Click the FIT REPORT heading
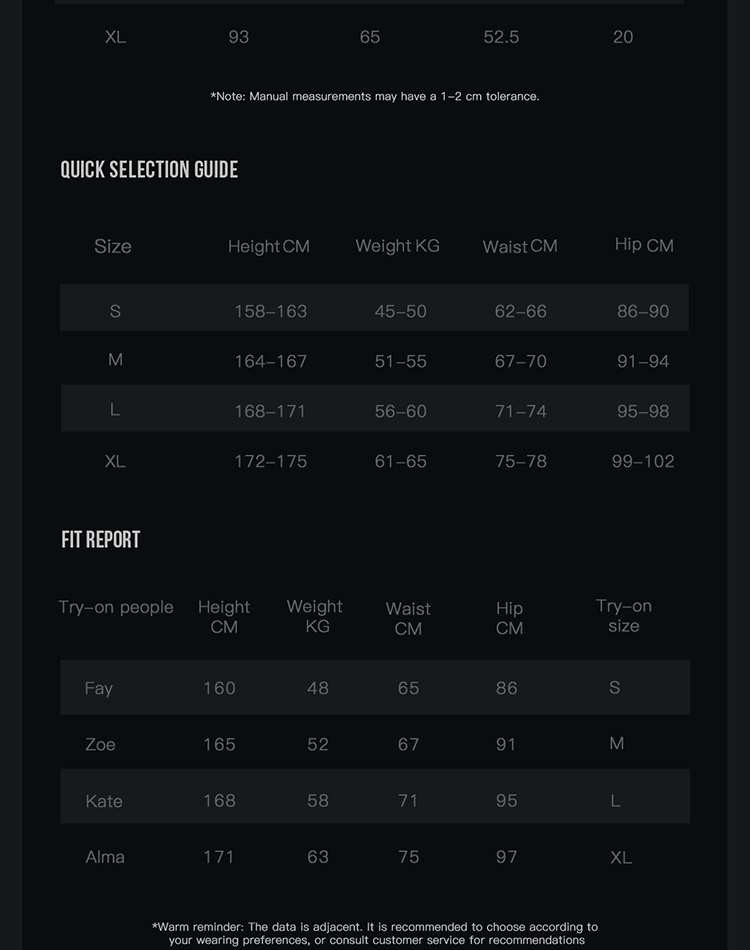 pos(101,540)
